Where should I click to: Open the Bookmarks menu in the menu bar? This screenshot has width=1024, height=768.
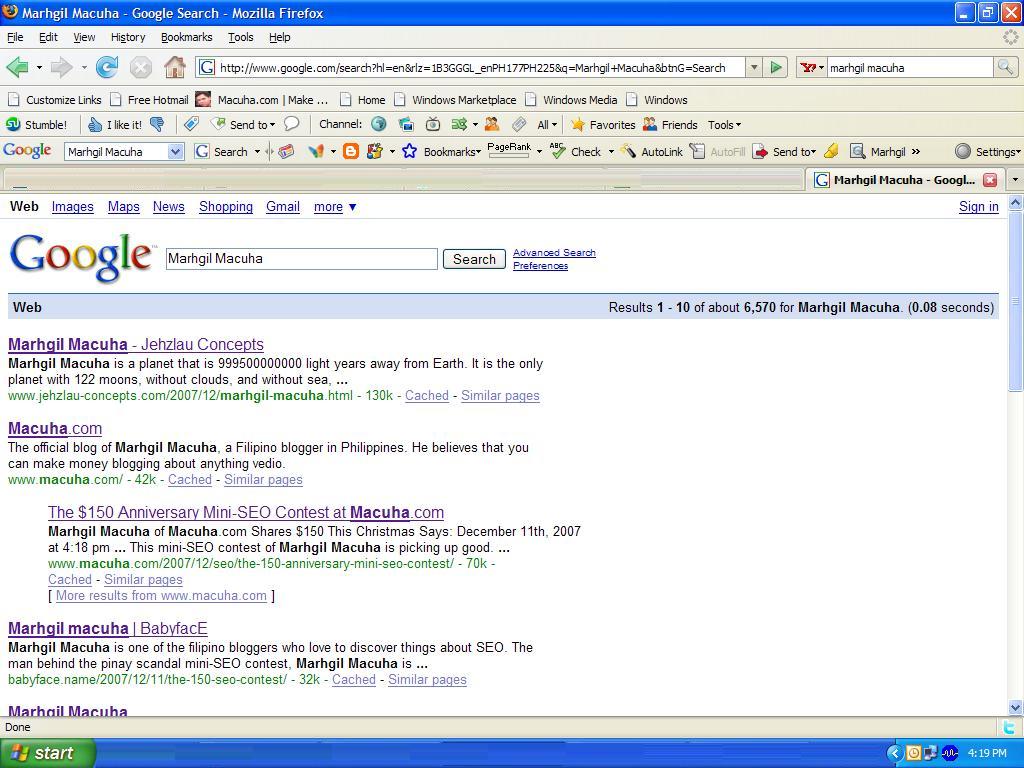pyautogui.click(x=187, y=37)
